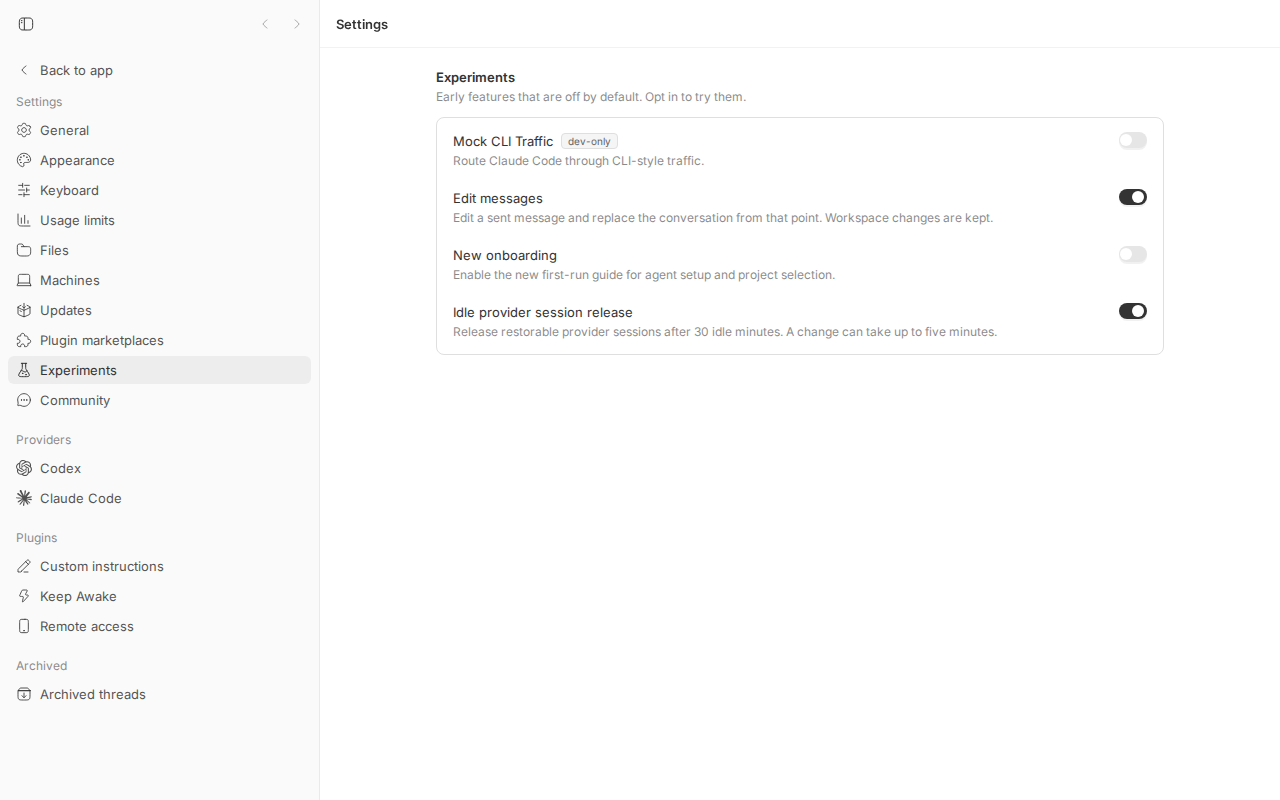View Archived threads
This screenshot has width=1280, height=800.
tap(159, 694)
